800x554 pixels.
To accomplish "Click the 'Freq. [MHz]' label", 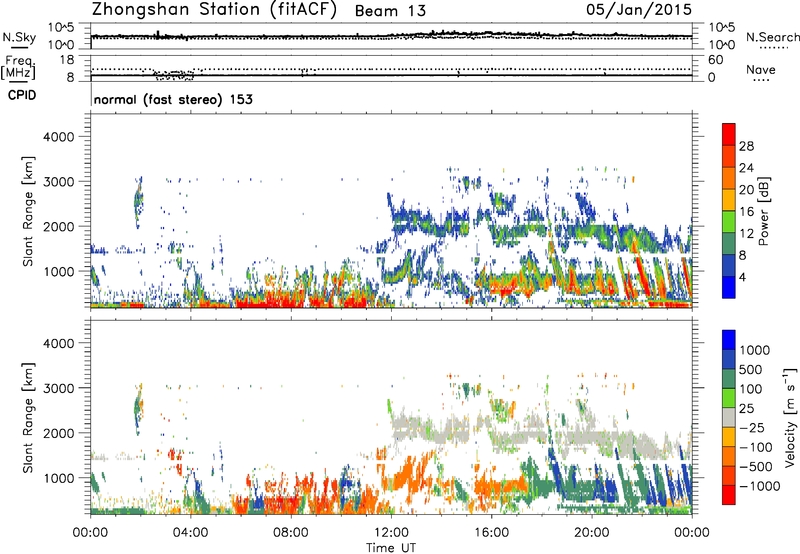I will [18, 68].
